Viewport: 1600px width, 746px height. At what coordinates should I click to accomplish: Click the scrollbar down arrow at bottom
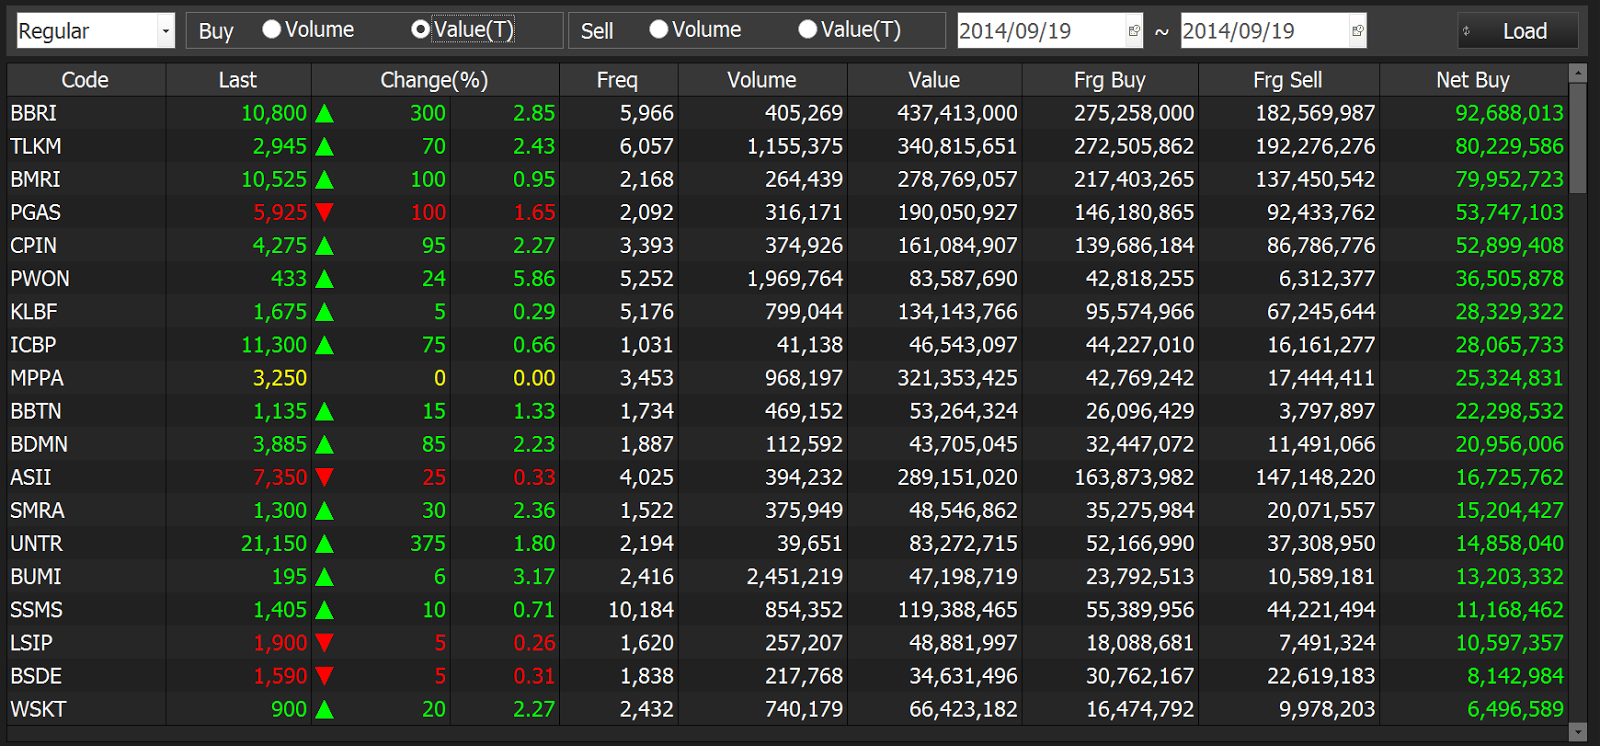click(x=1578, y=732)
